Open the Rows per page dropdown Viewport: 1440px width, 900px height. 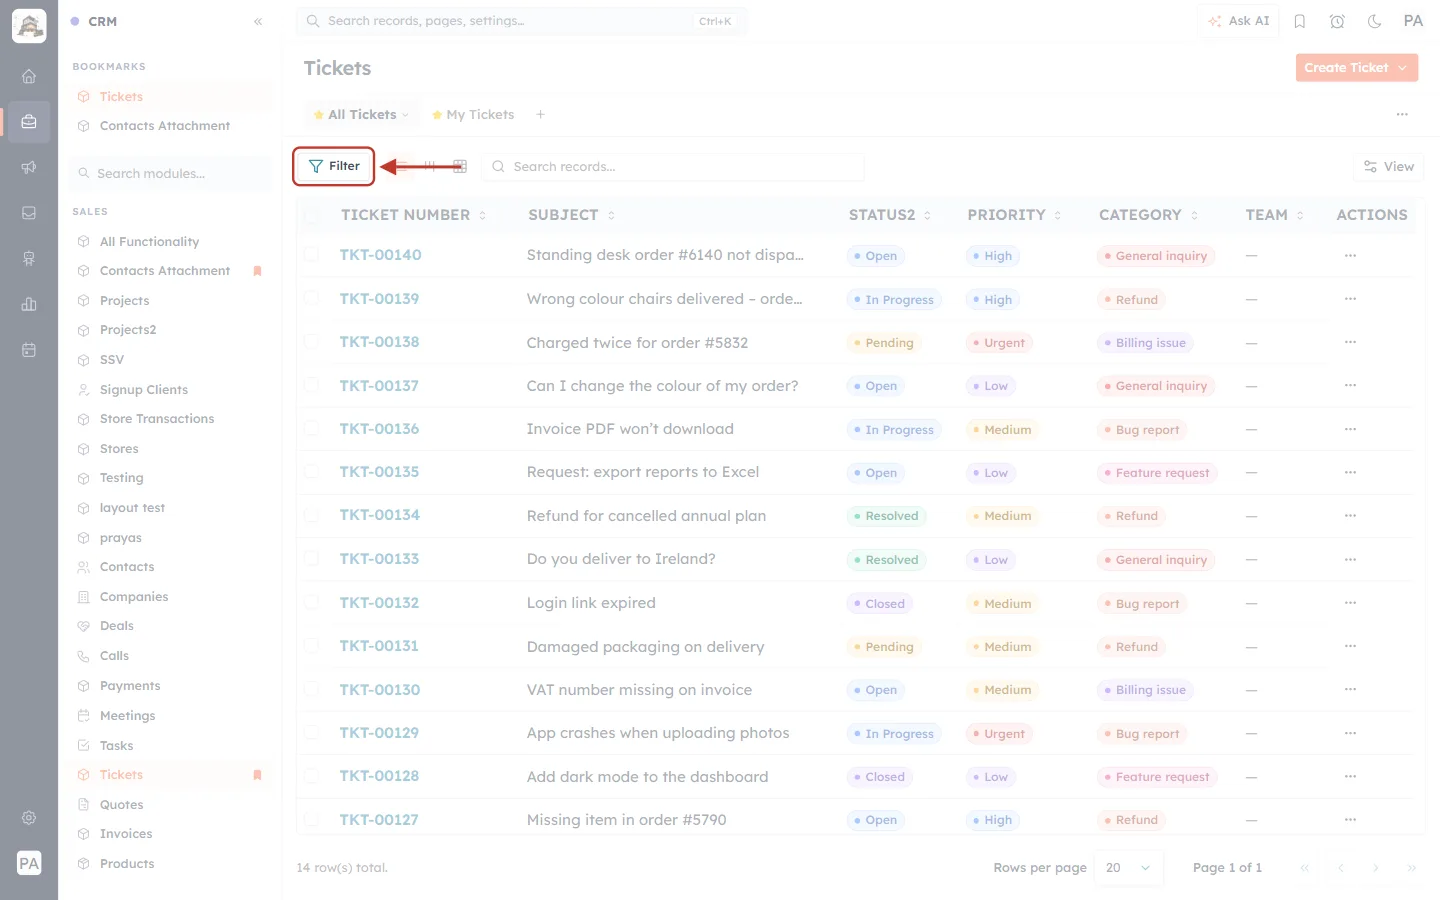[x=1128, y=868]
